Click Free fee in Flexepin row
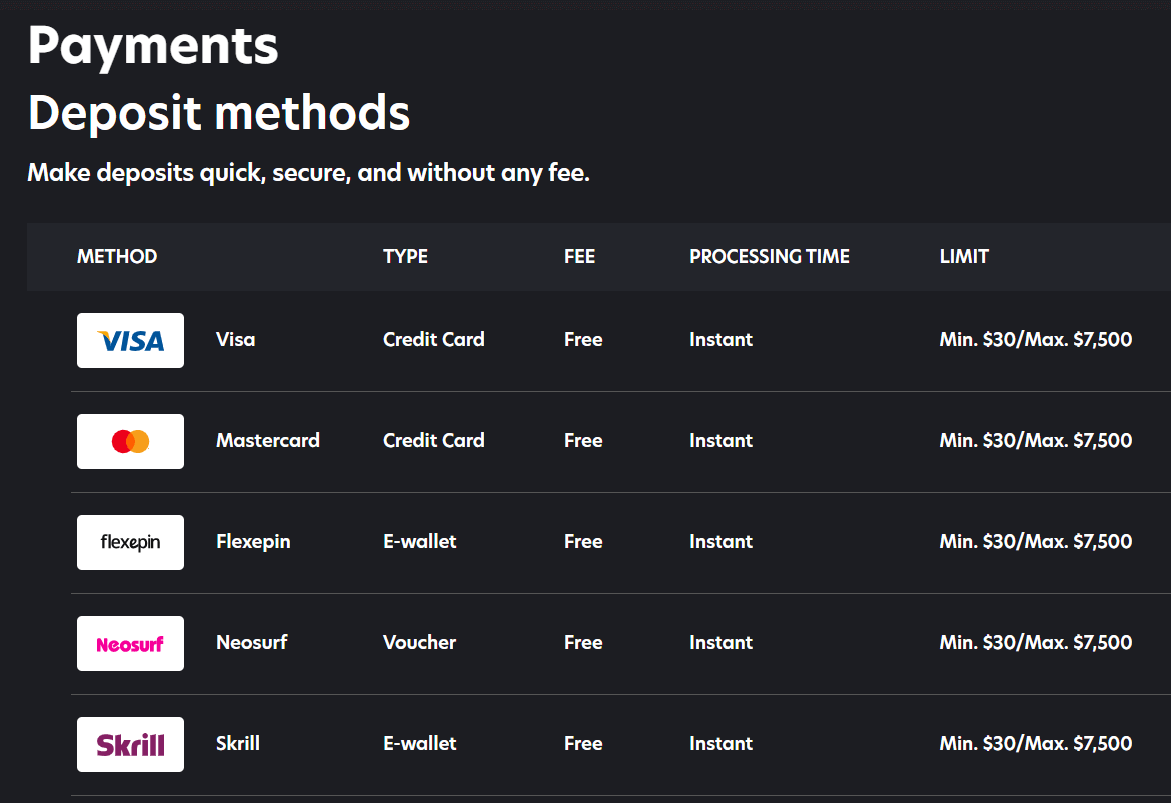Image resolution: width=1171 pixels, height=803 pixels. pos(583,542)
